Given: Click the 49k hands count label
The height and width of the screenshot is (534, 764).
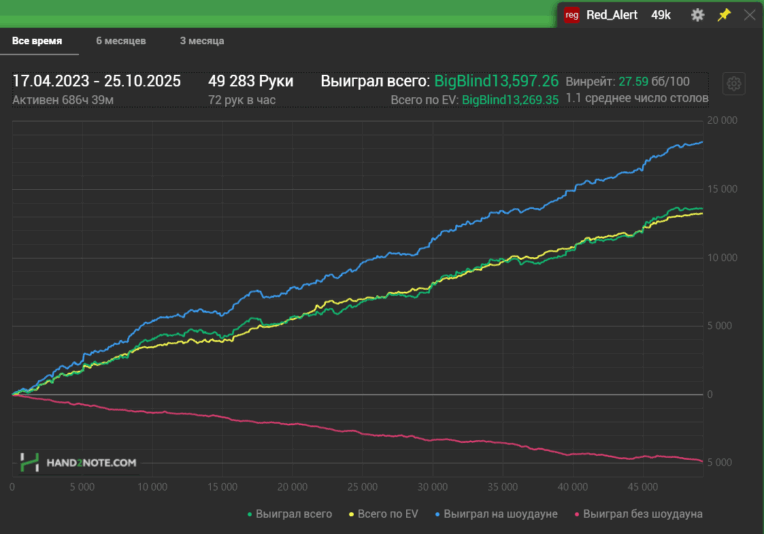Looking at the screenshot, I should [661, 15].
